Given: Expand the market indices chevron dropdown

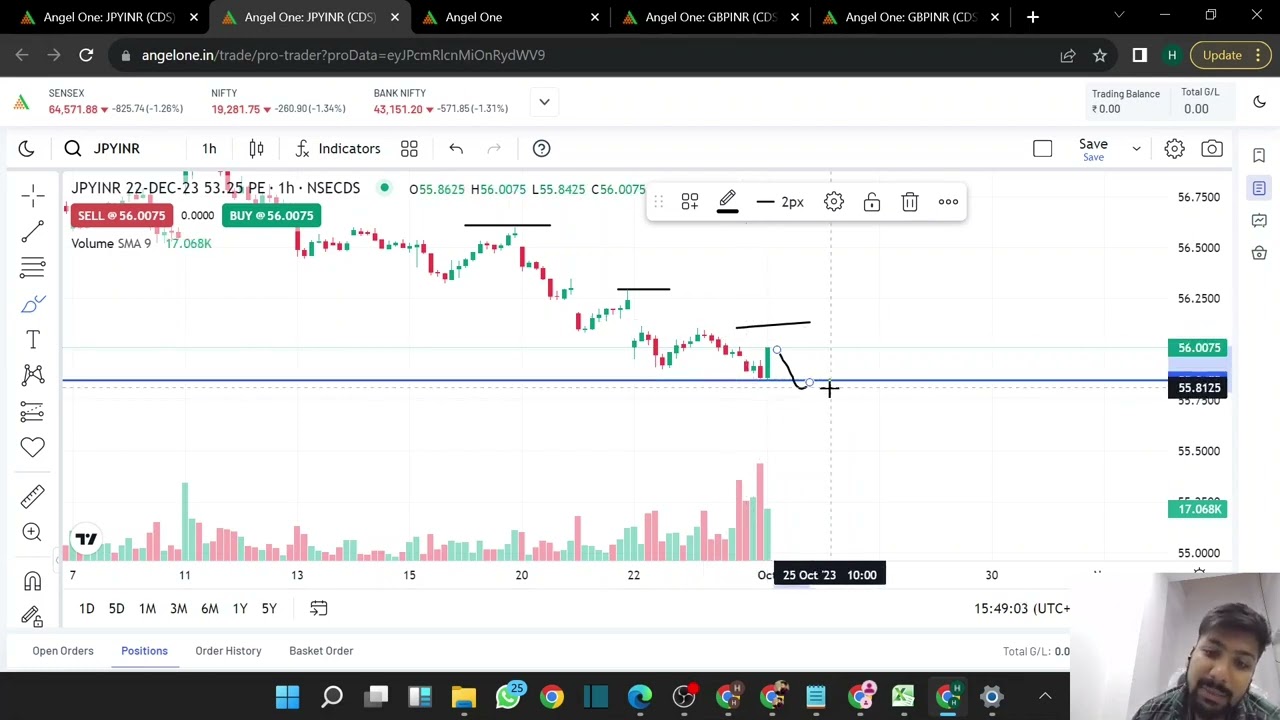Looking at the screenshot, I should tap(544, 101).
